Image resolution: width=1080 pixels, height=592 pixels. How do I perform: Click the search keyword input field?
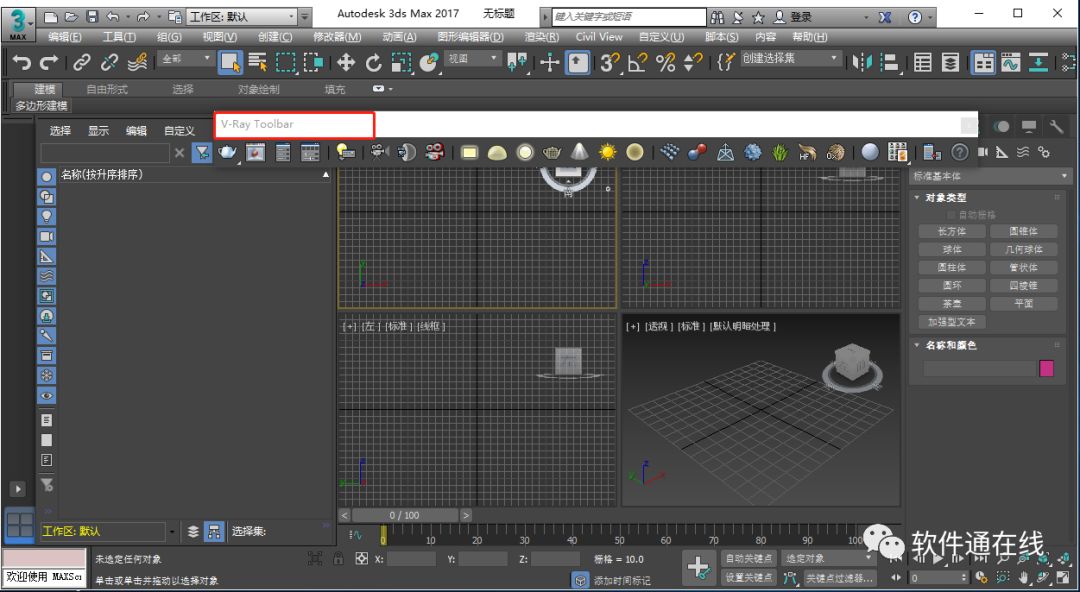pyautogui.click(x=629, y=17)
